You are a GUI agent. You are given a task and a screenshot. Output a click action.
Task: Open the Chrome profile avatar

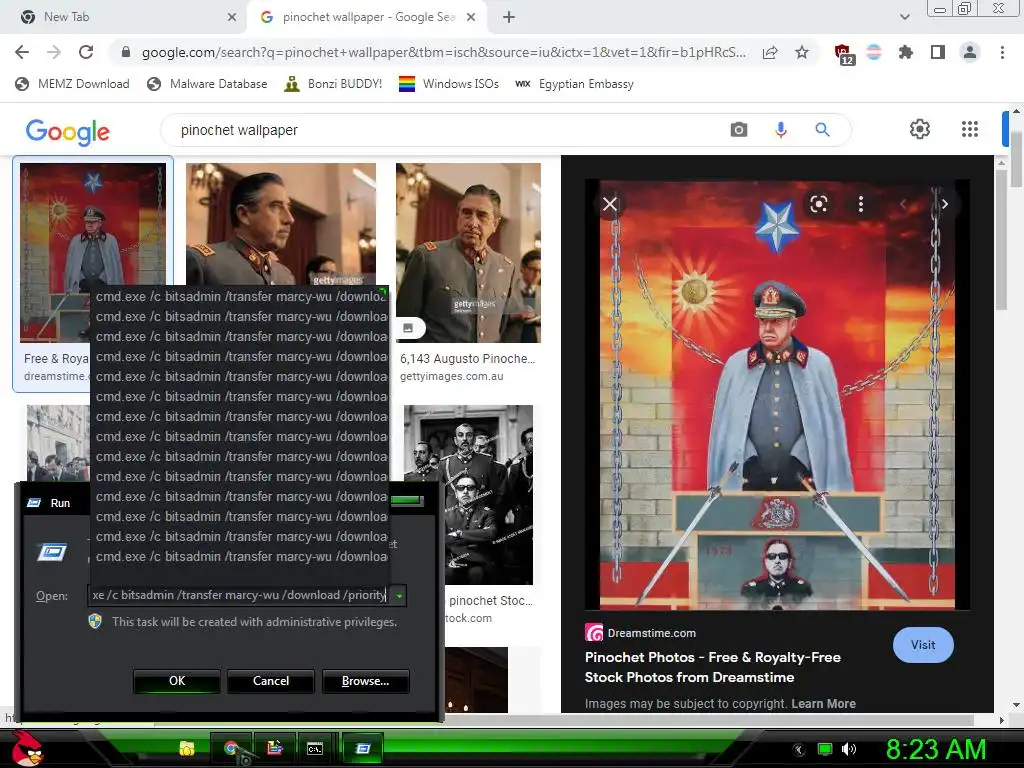pos(970,52)
